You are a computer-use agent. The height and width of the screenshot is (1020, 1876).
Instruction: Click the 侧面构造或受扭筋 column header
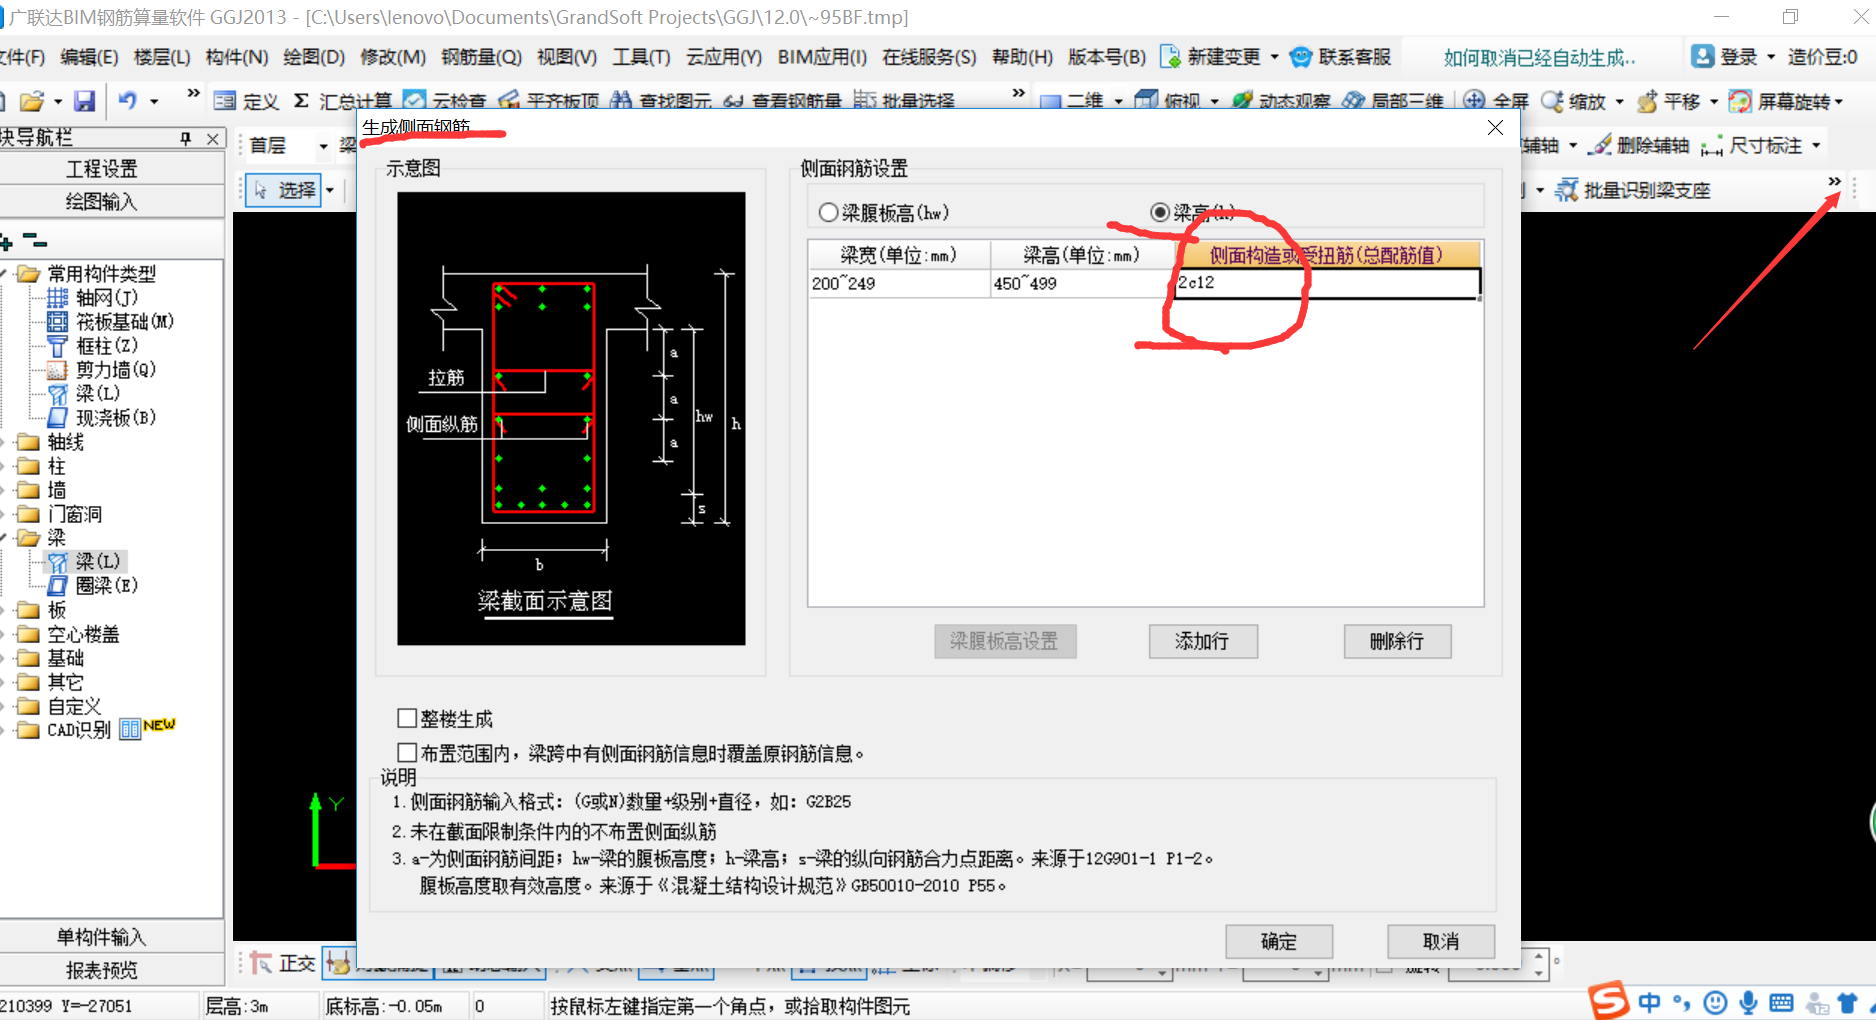[1328, 255]
